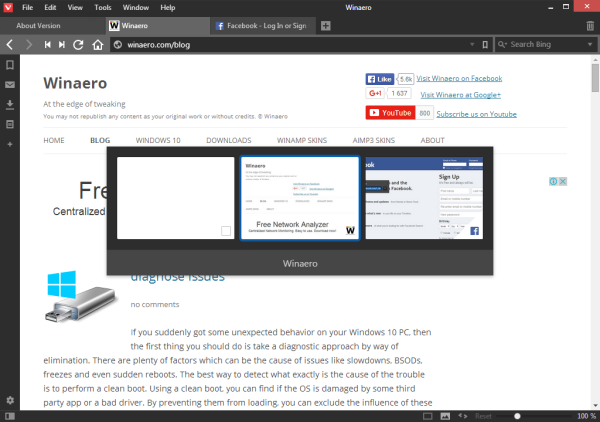
Task: Select Facebook thumbnail in tab switcher
Action: (424, 198)
